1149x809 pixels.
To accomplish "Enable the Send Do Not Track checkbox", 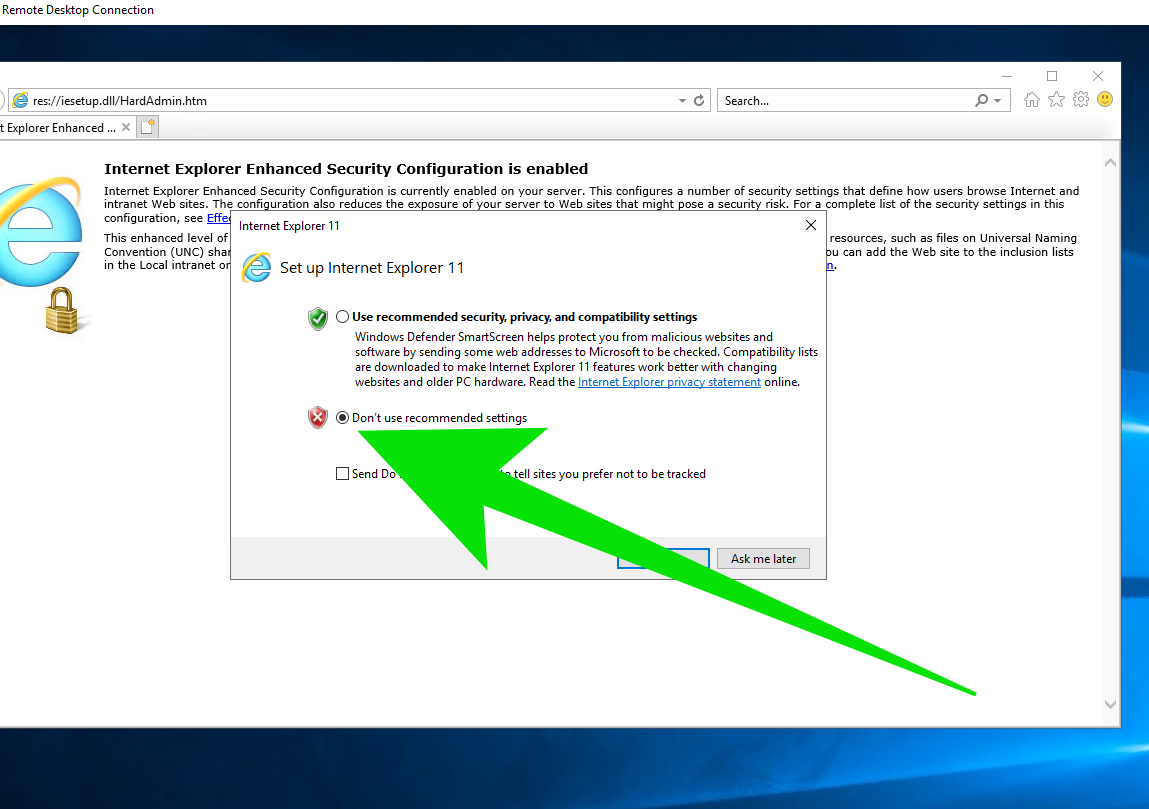I will pyautogui.click(x=342, y=473).
